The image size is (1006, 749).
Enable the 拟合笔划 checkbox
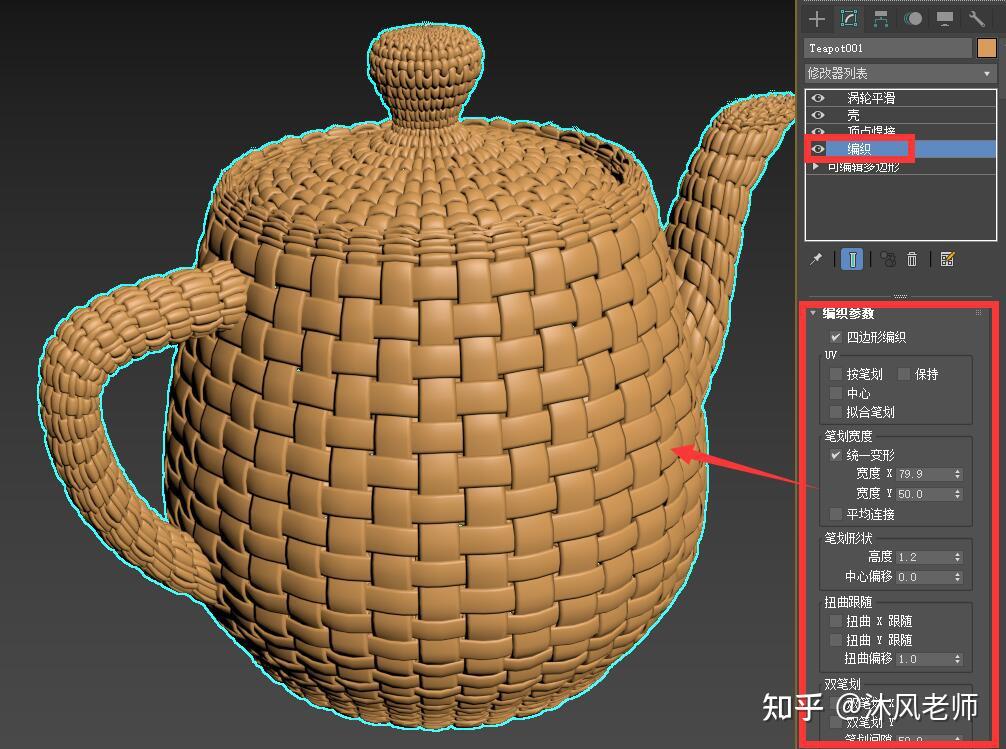pos(835,412)
